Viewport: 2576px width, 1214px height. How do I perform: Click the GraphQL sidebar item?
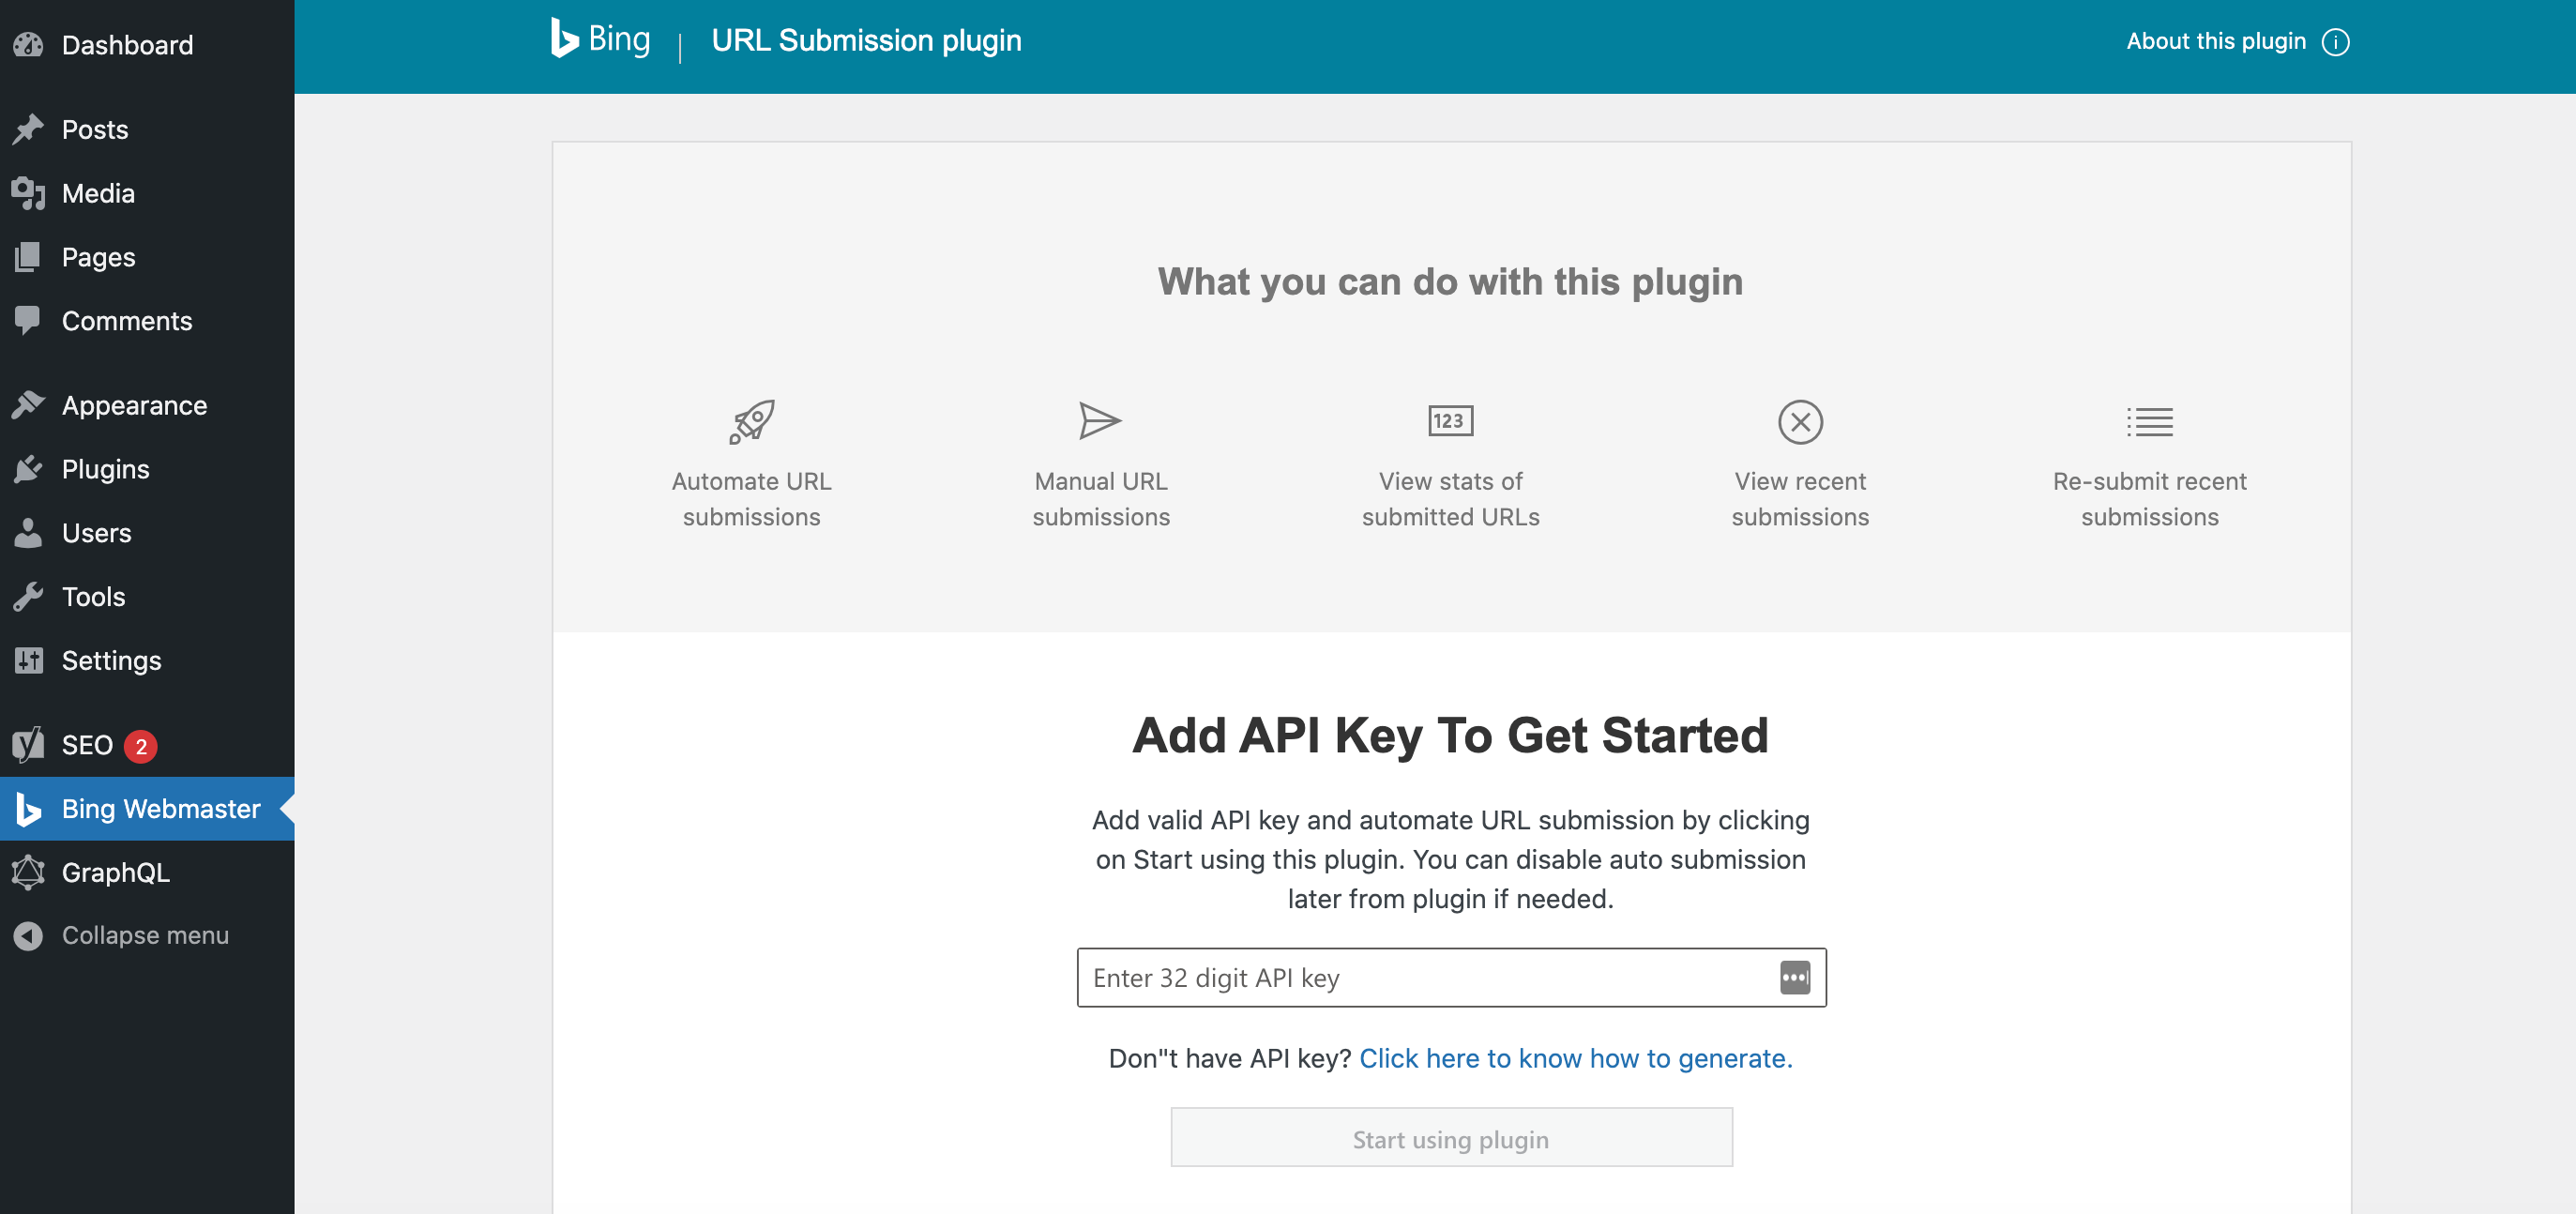(115, 871)
